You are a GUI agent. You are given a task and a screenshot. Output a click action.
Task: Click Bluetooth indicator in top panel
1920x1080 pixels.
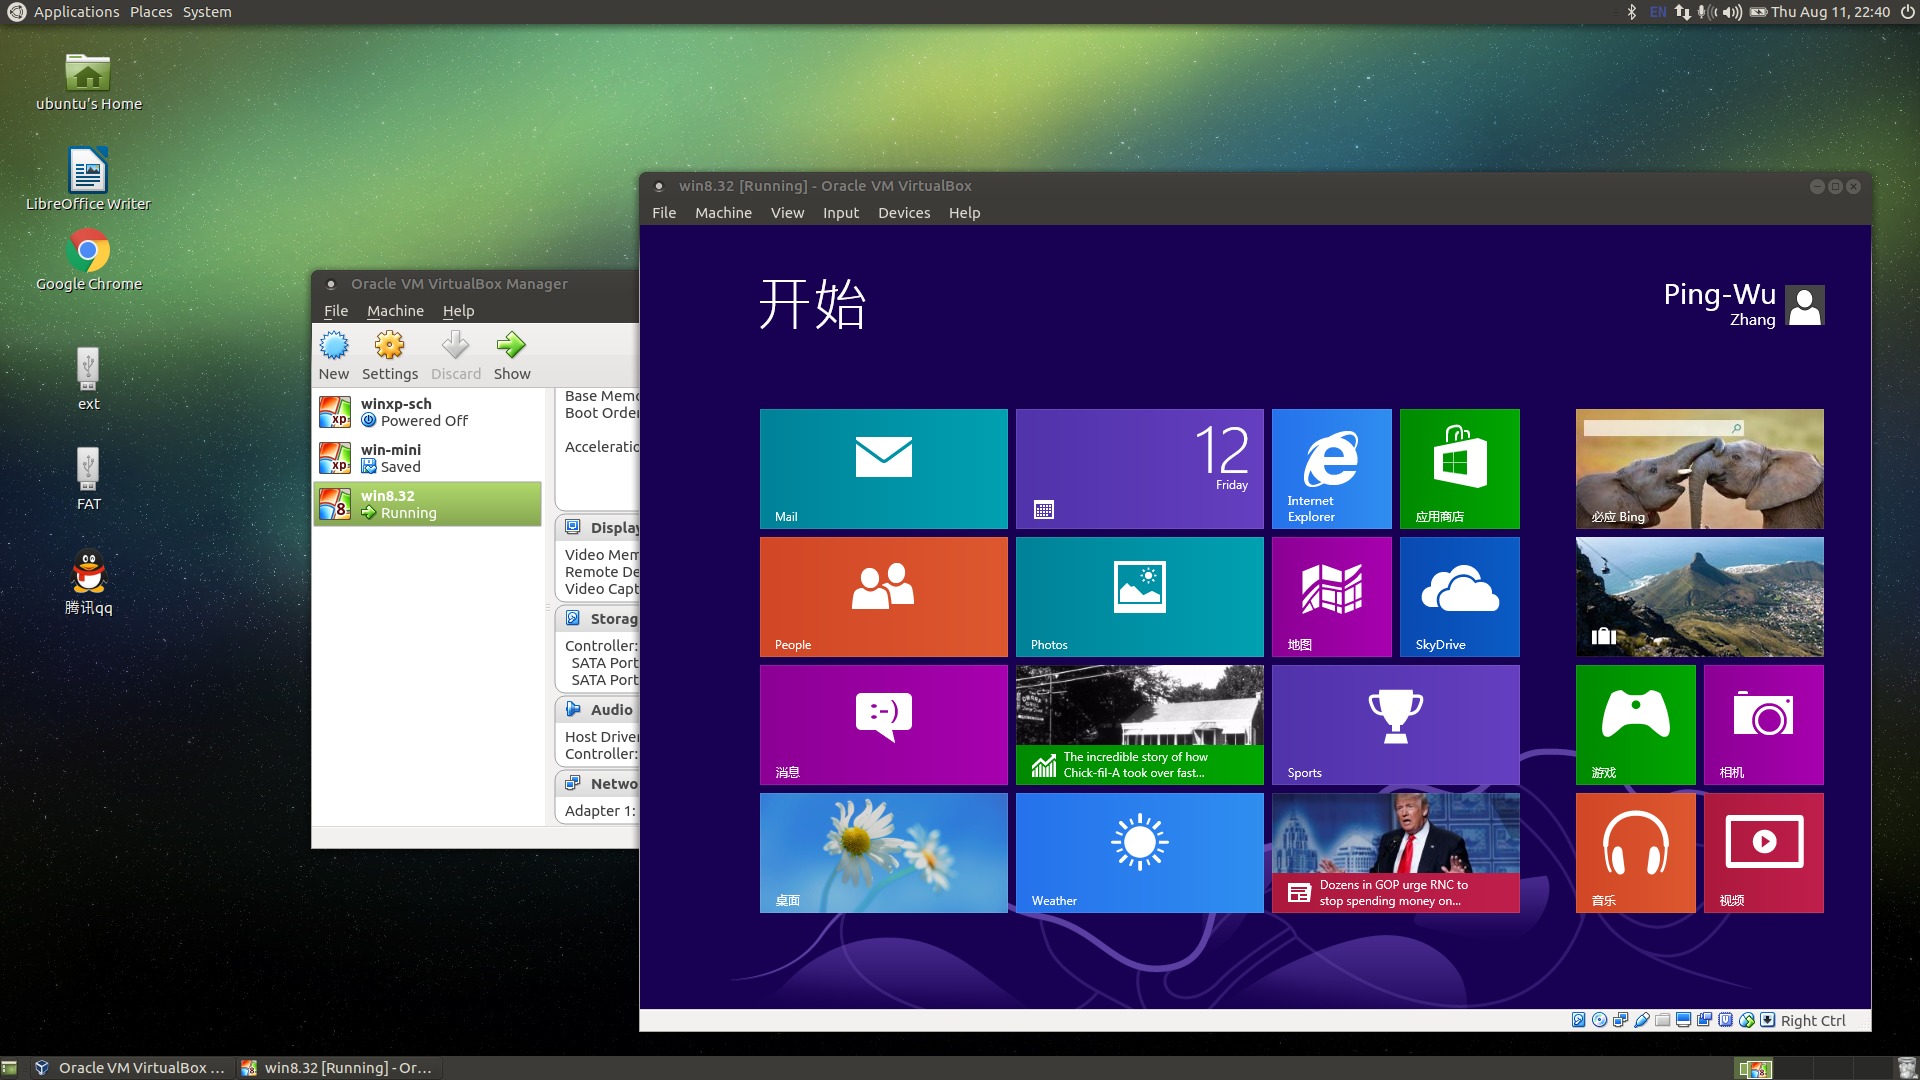(x=1632, y=12)
